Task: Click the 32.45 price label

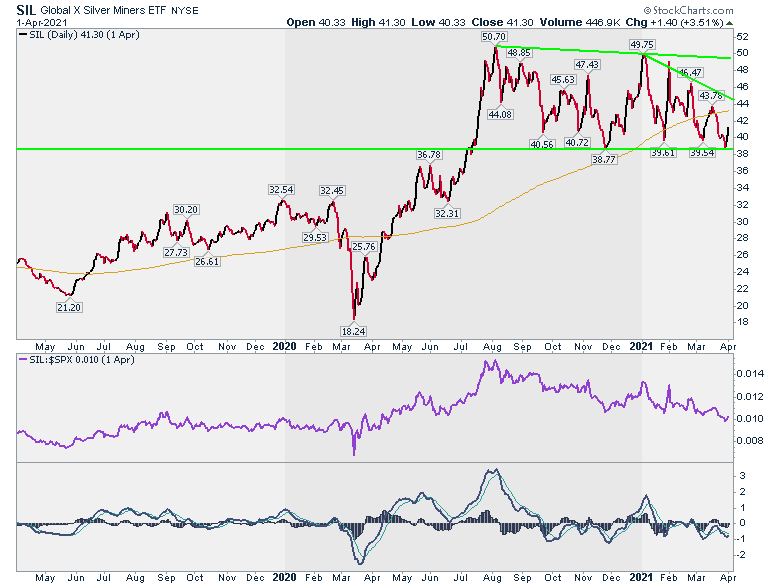Action: [332, 191]
